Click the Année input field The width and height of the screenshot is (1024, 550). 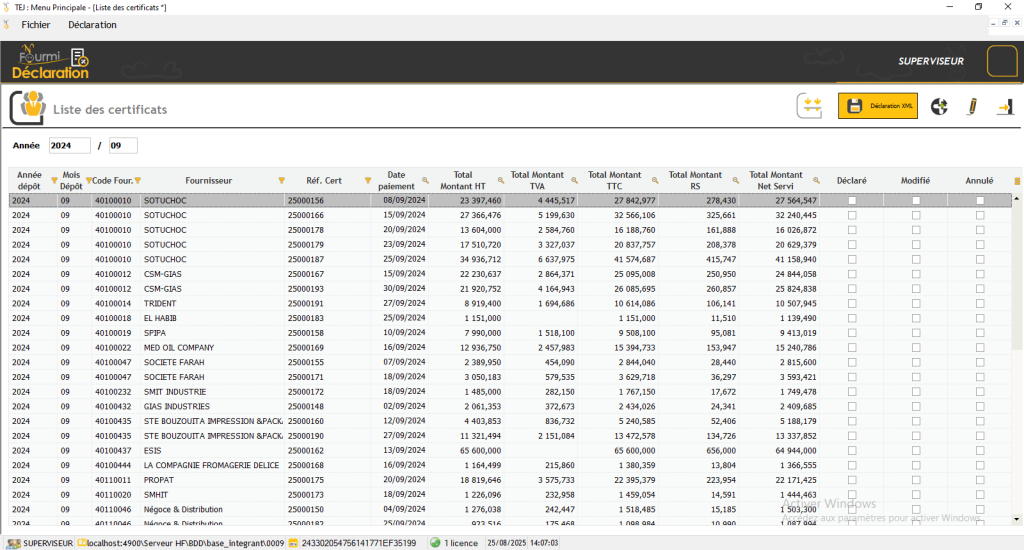click(x=69, y=146)
